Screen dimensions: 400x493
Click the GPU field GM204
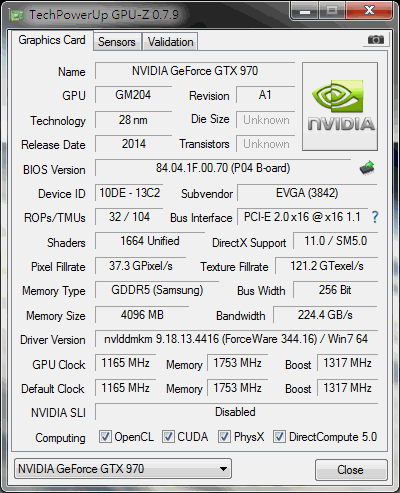[133, 95]
